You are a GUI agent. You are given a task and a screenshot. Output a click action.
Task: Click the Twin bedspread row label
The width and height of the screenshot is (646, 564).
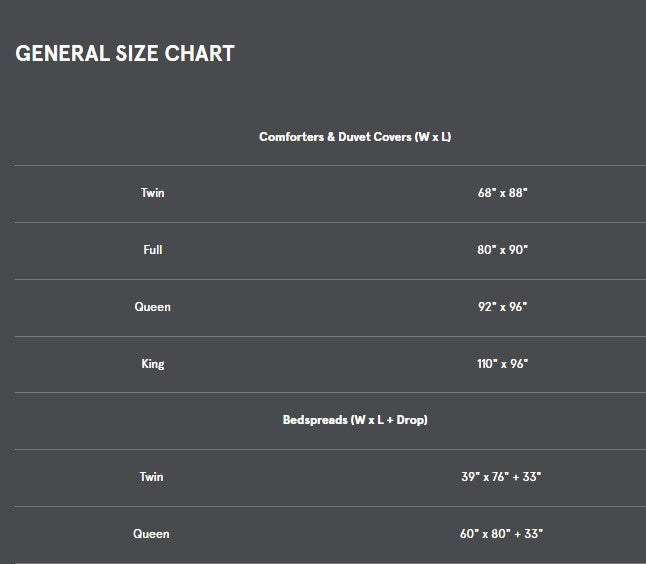[x=152, y=477]
